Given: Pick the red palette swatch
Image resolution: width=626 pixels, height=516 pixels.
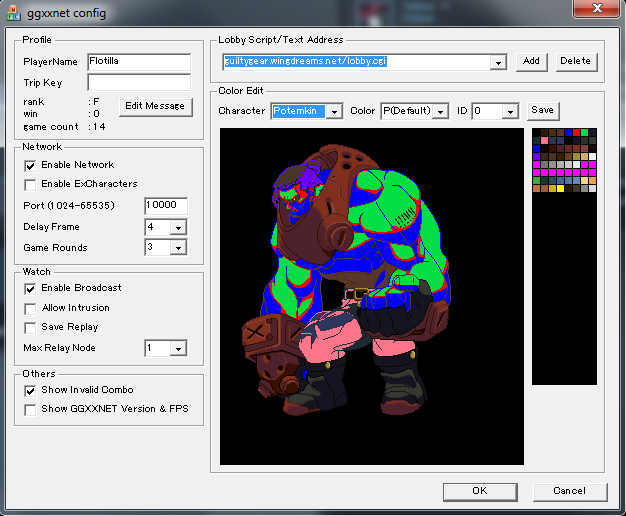Looking at the screenshot, I should (576, 133).
